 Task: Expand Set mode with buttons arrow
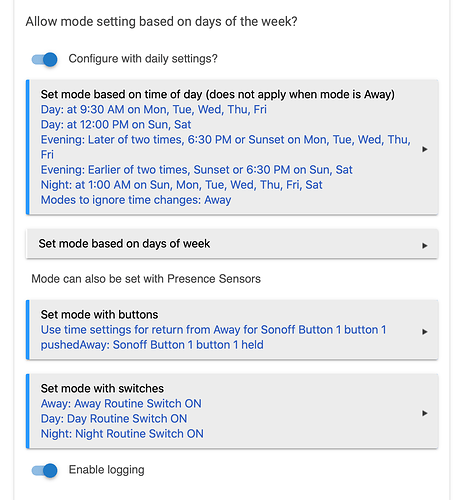[424, 332]
